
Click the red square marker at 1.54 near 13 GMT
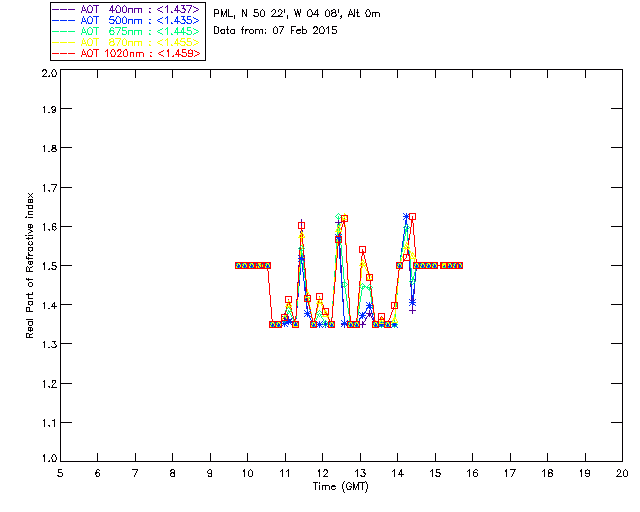click(362, 249)
